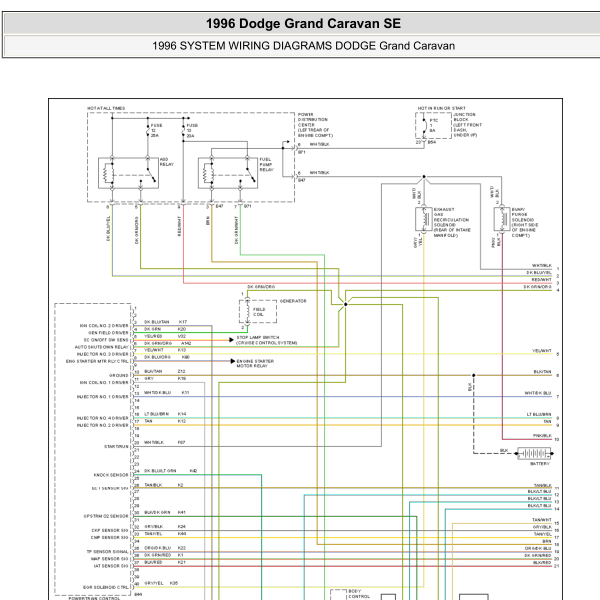Click 'AUTO SHUTDOWN RELAY' pin label
The height and width of the screenshot is (600, 600).
102,347
